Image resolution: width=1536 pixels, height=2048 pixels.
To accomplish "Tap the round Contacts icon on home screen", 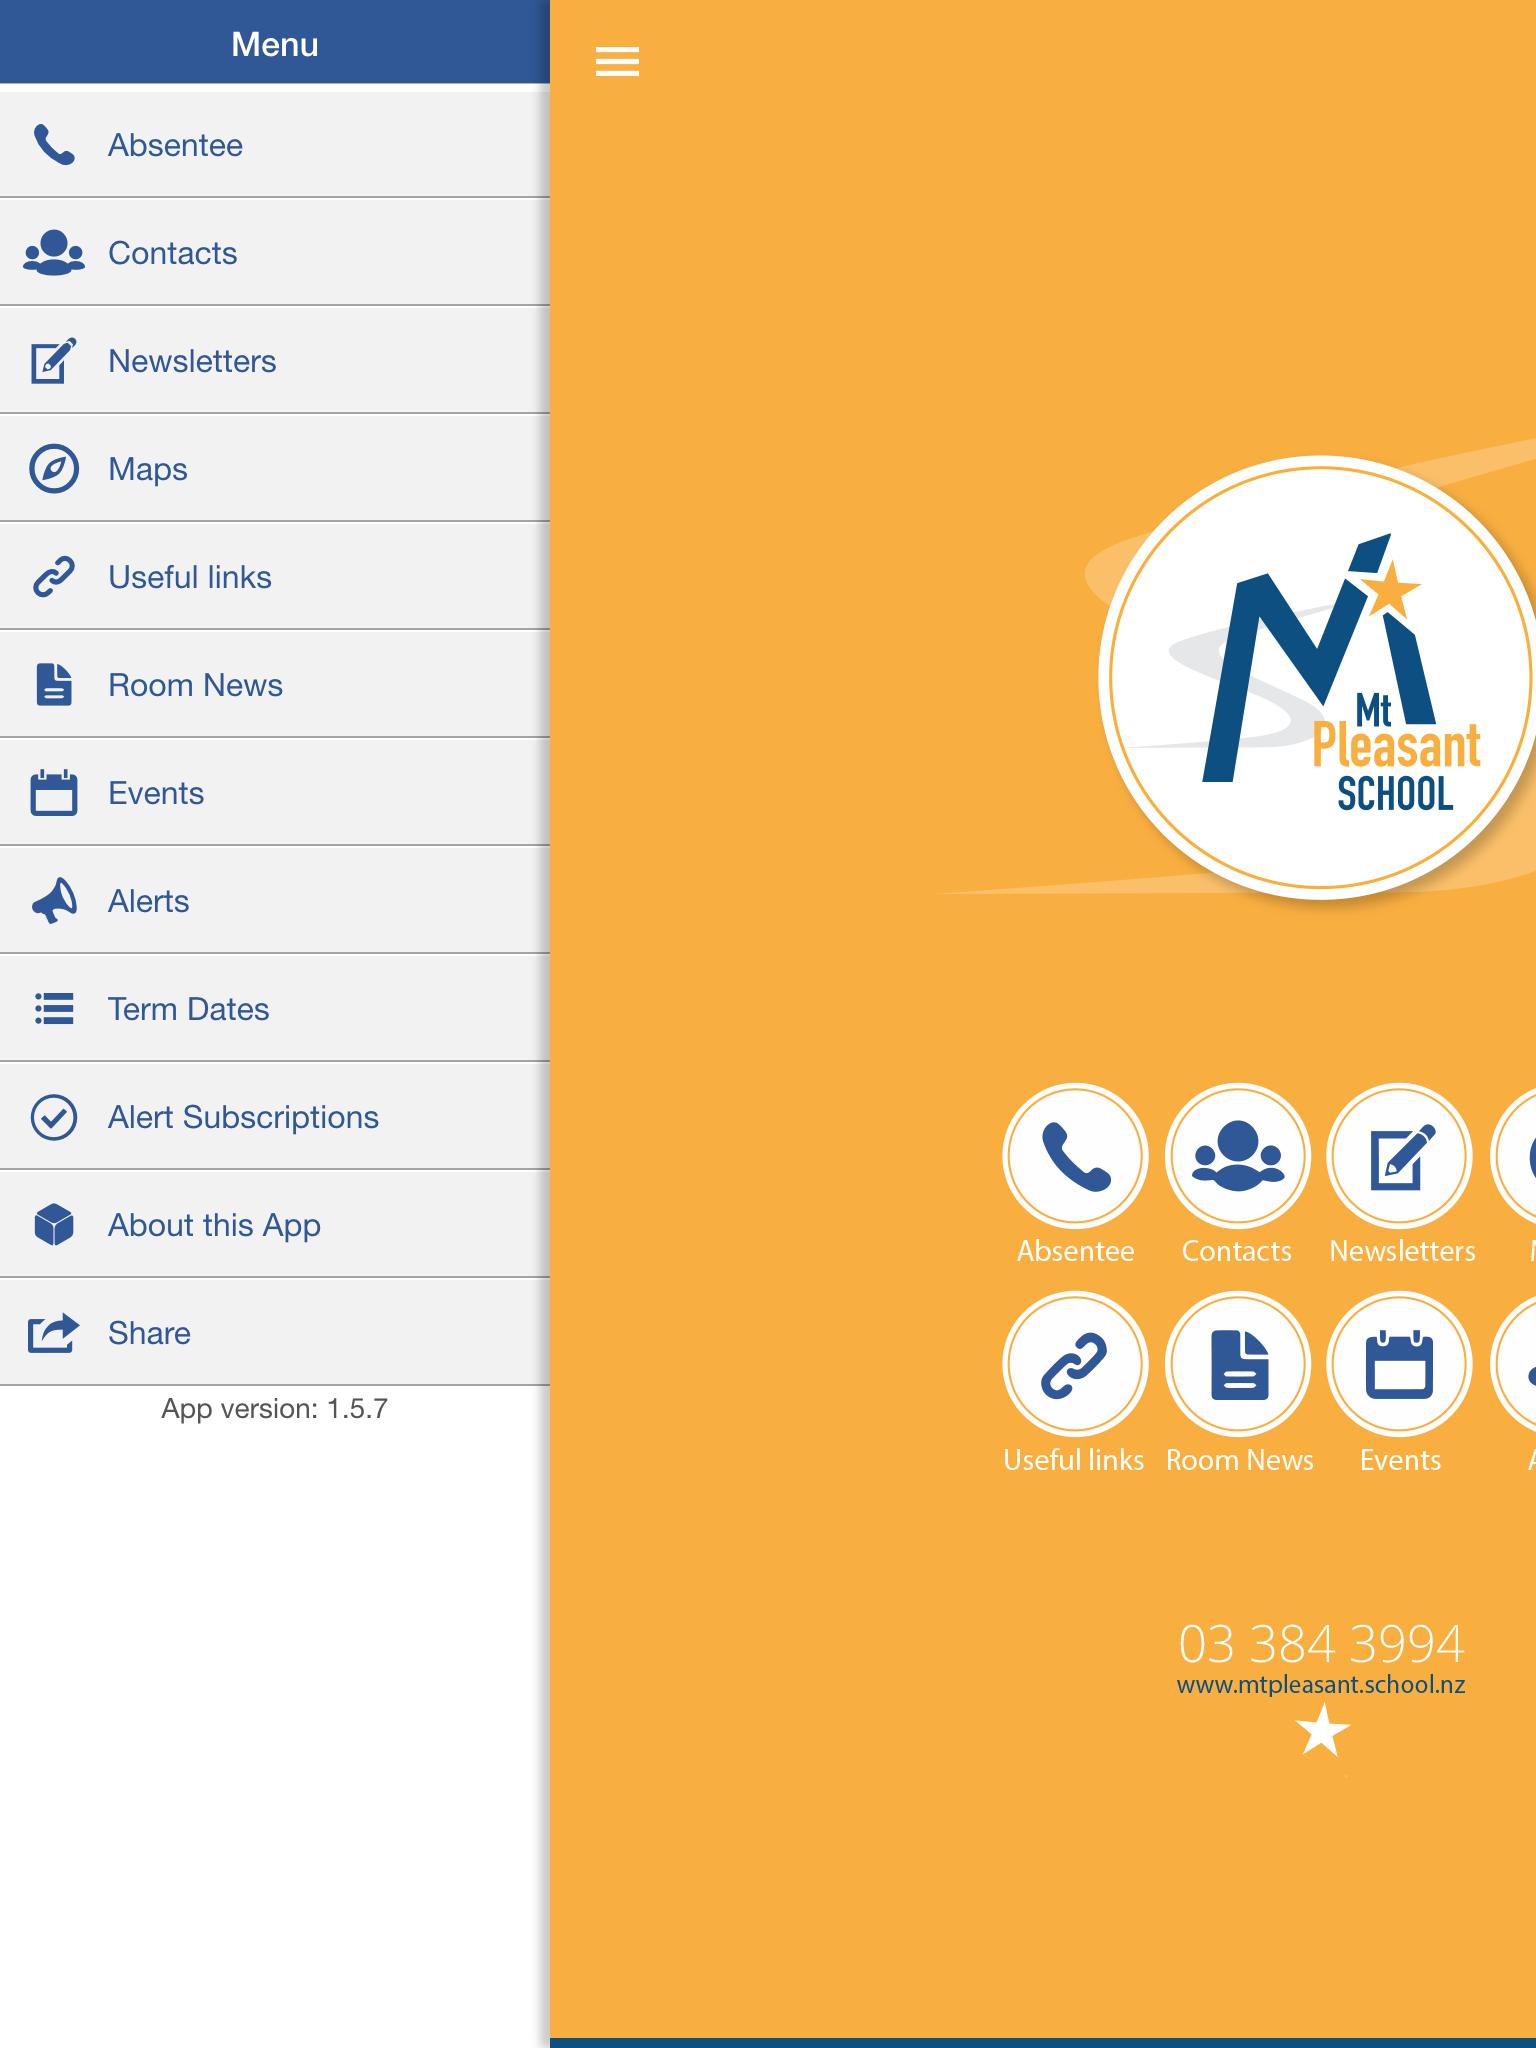I will 1238,1156.
